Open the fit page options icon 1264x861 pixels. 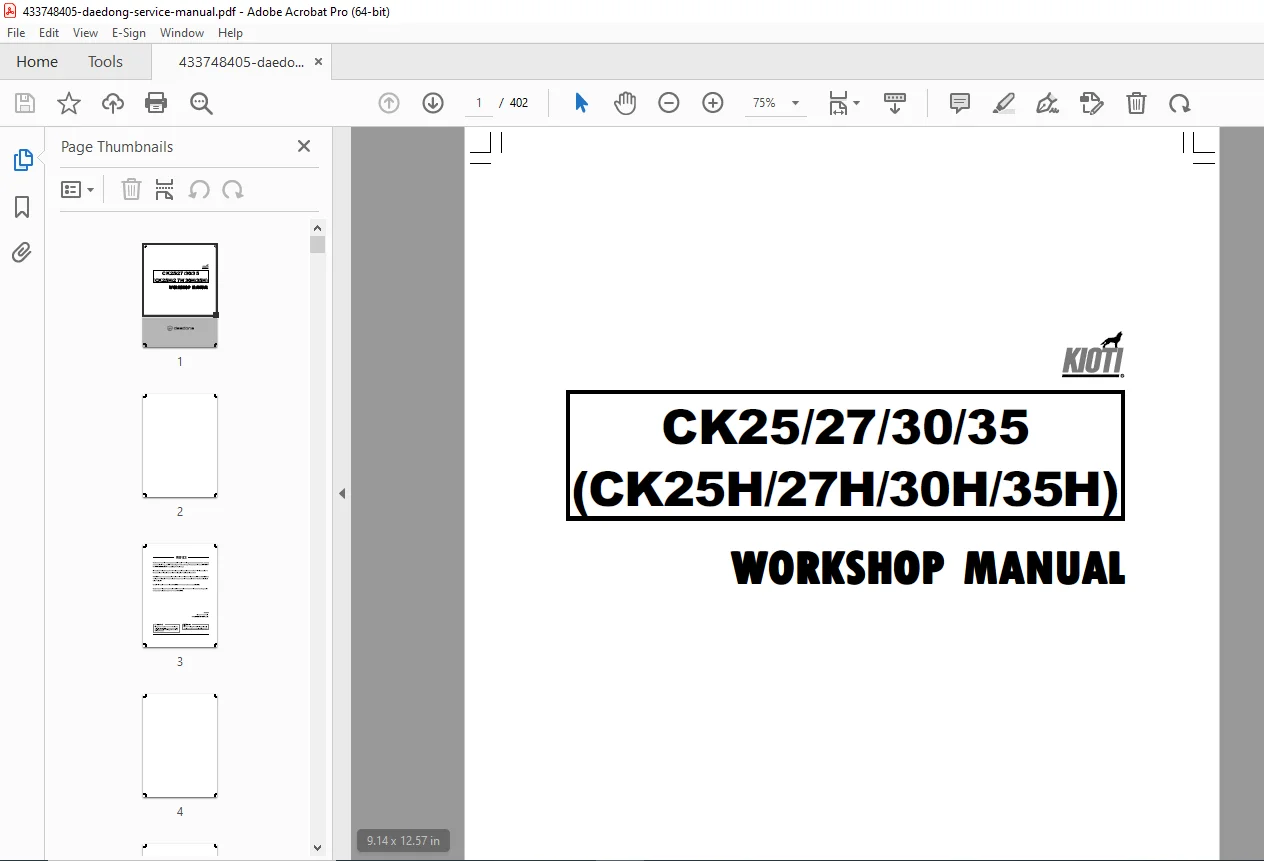coord(844,103)
